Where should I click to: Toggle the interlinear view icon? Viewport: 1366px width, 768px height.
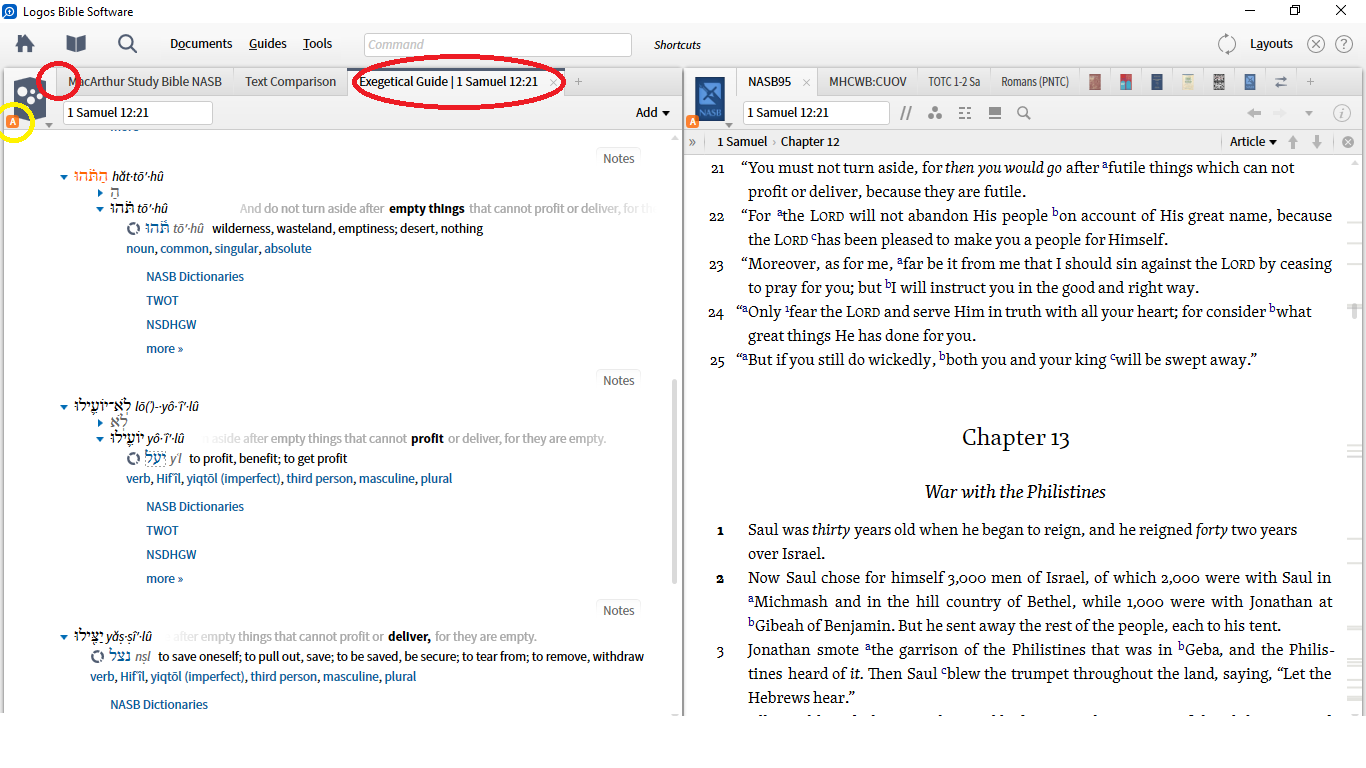tap(965, 113)
